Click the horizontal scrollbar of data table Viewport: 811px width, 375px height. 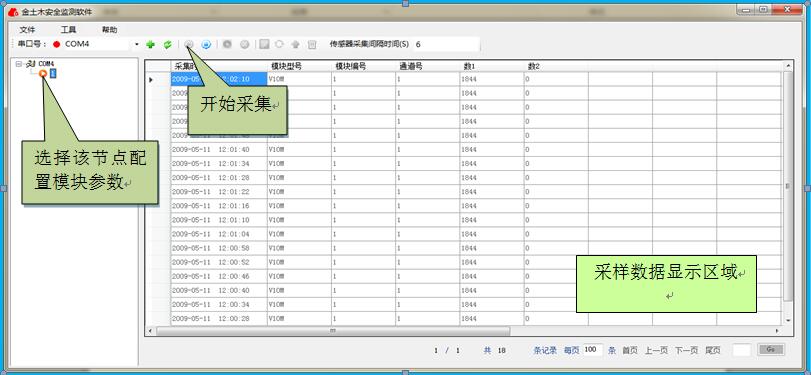[x=463, y=331]
